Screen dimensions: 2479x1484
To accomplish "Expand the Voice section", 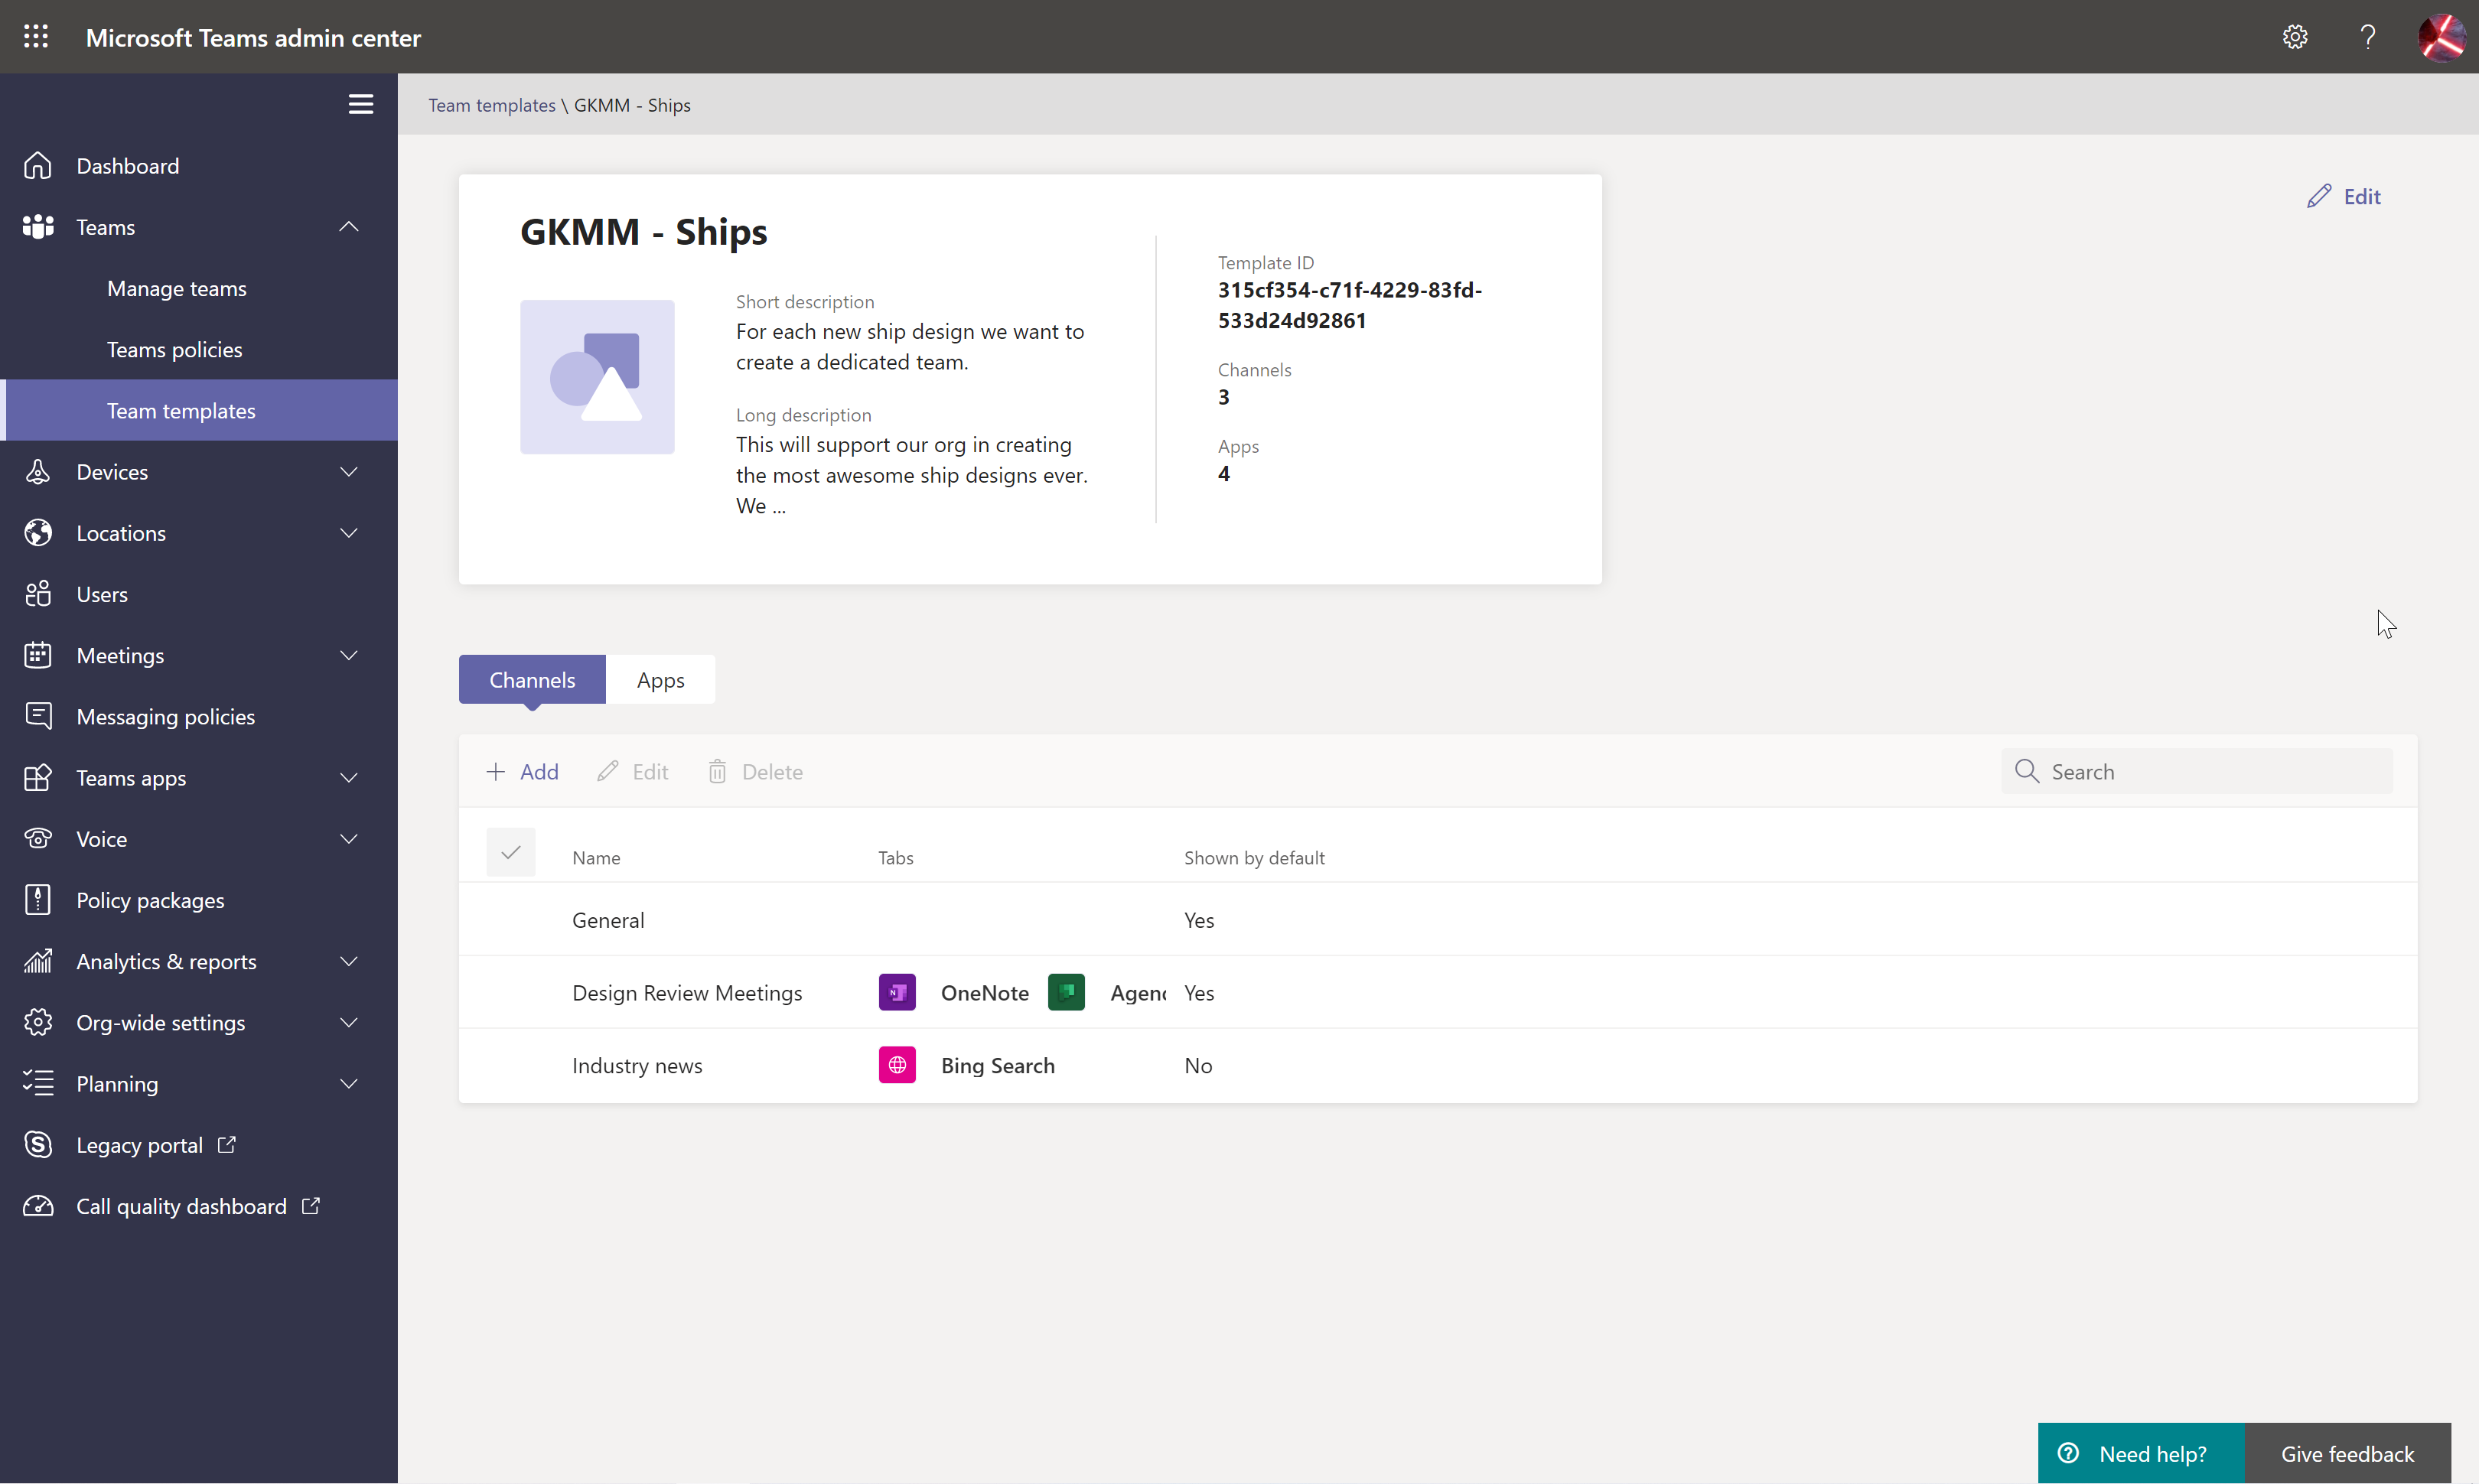I will (x=348, y=839).
